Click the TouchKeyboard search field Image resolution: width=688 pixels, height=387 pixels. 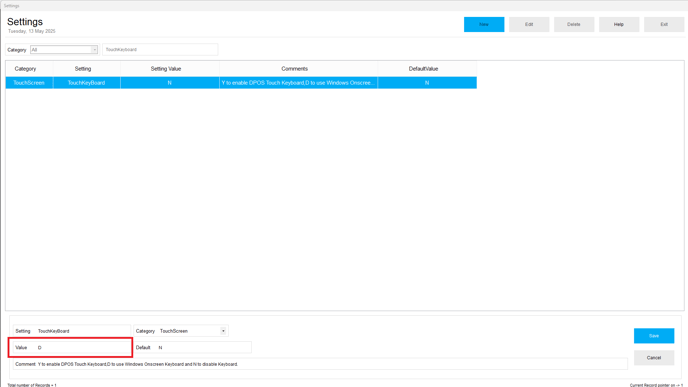(160, 50)
